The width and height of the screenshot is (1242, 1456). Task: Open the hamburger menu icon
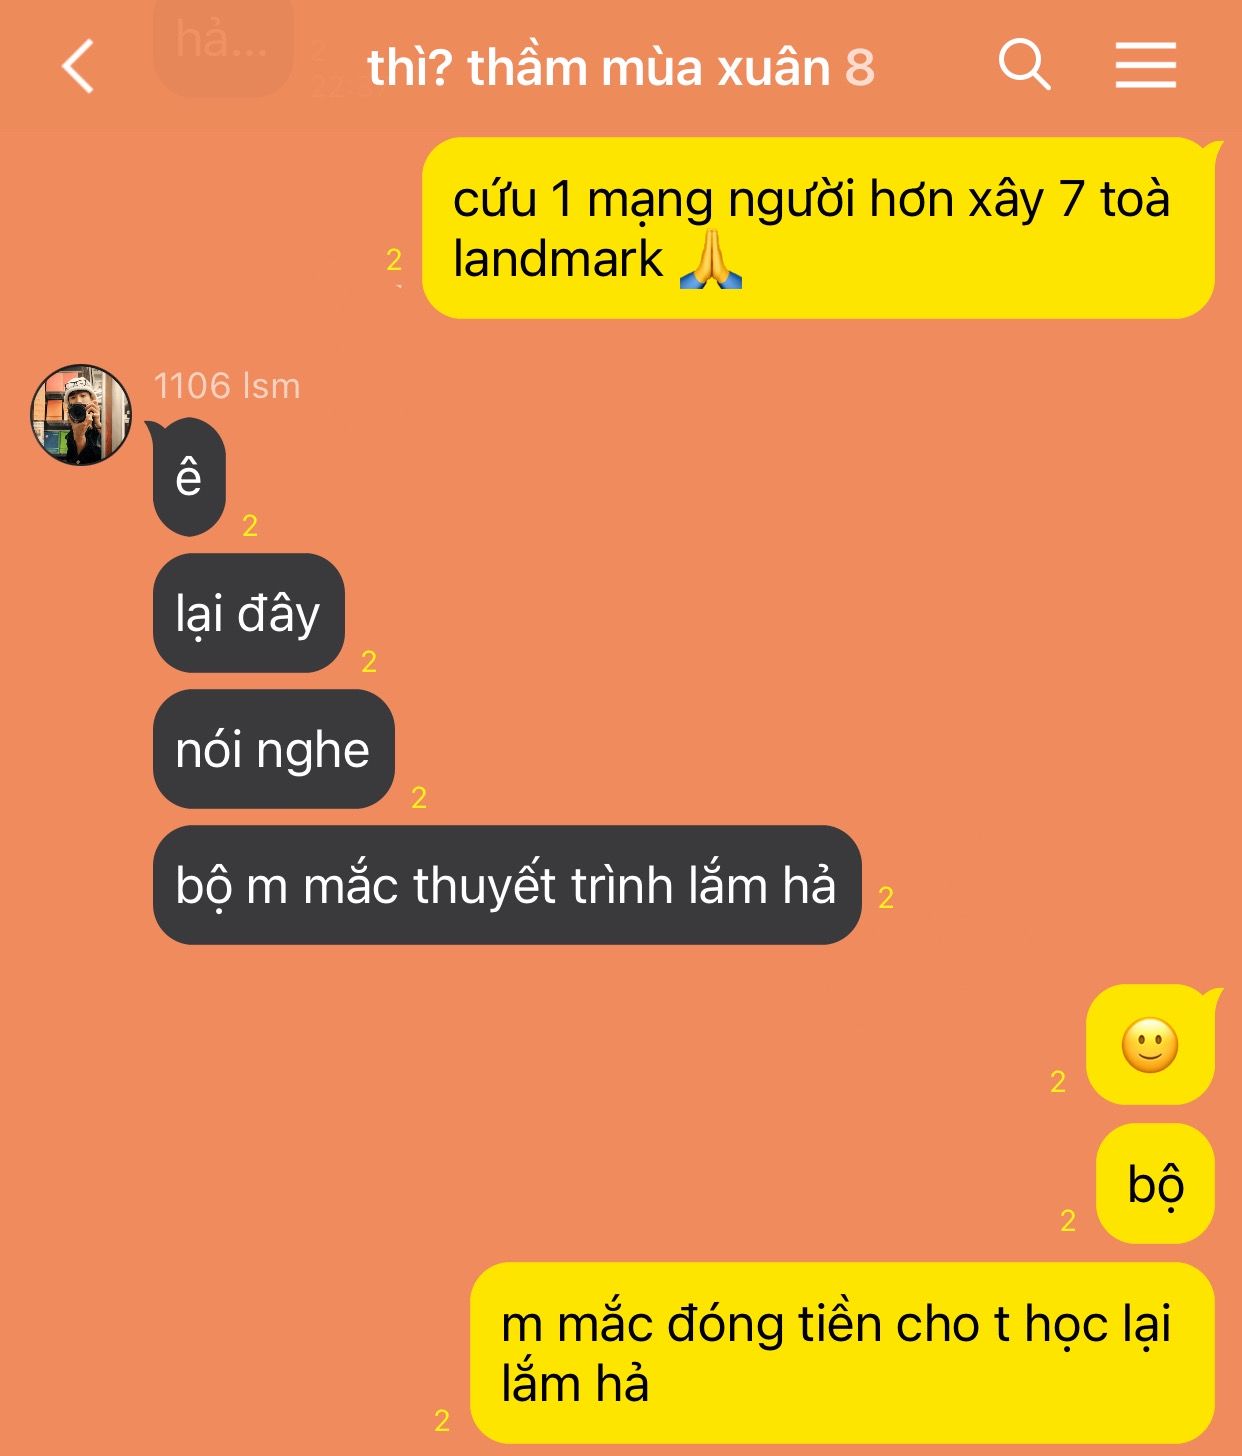(x=1146, y=65)
